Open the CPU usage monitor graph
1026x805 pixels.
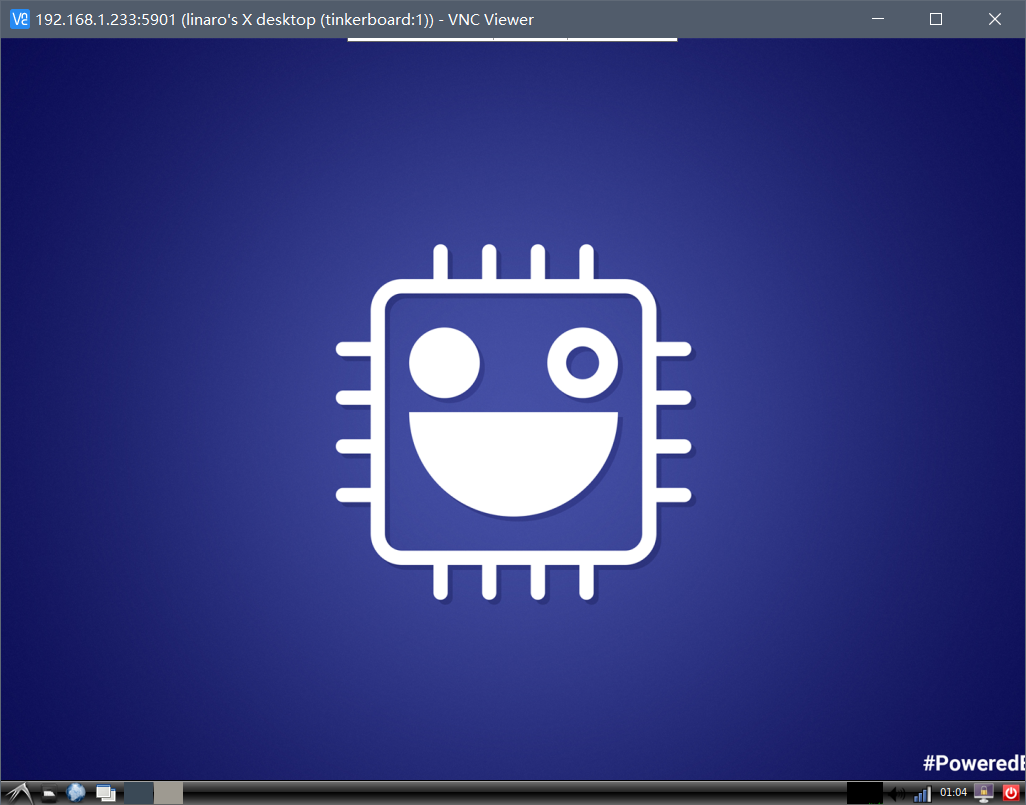[865, 793]
